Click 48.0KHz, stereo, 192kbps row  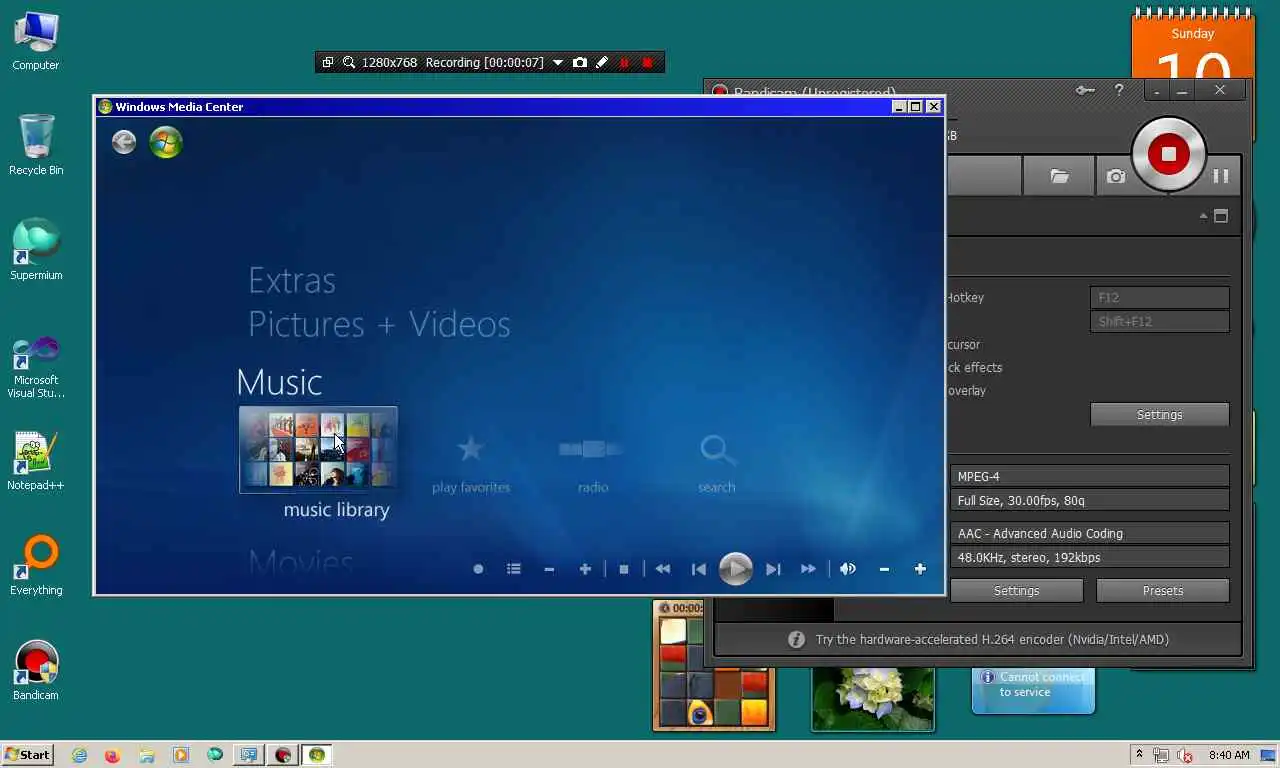point(1089,558)
